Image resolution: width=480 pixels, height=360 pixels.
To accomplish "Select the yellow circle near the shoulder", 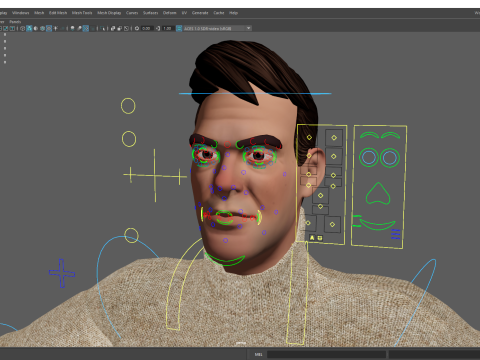I will 131,235.
